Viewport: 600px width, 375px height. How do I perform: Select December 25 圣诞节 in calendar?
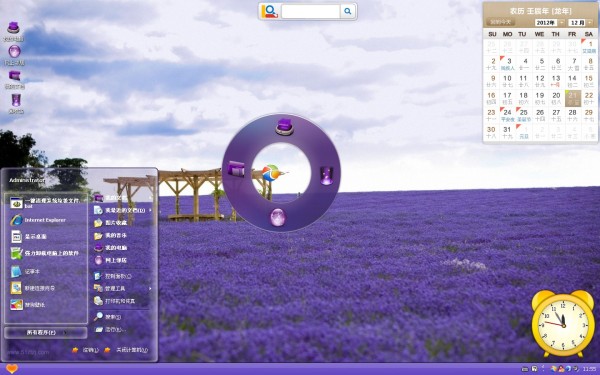(x=524, y=115)
